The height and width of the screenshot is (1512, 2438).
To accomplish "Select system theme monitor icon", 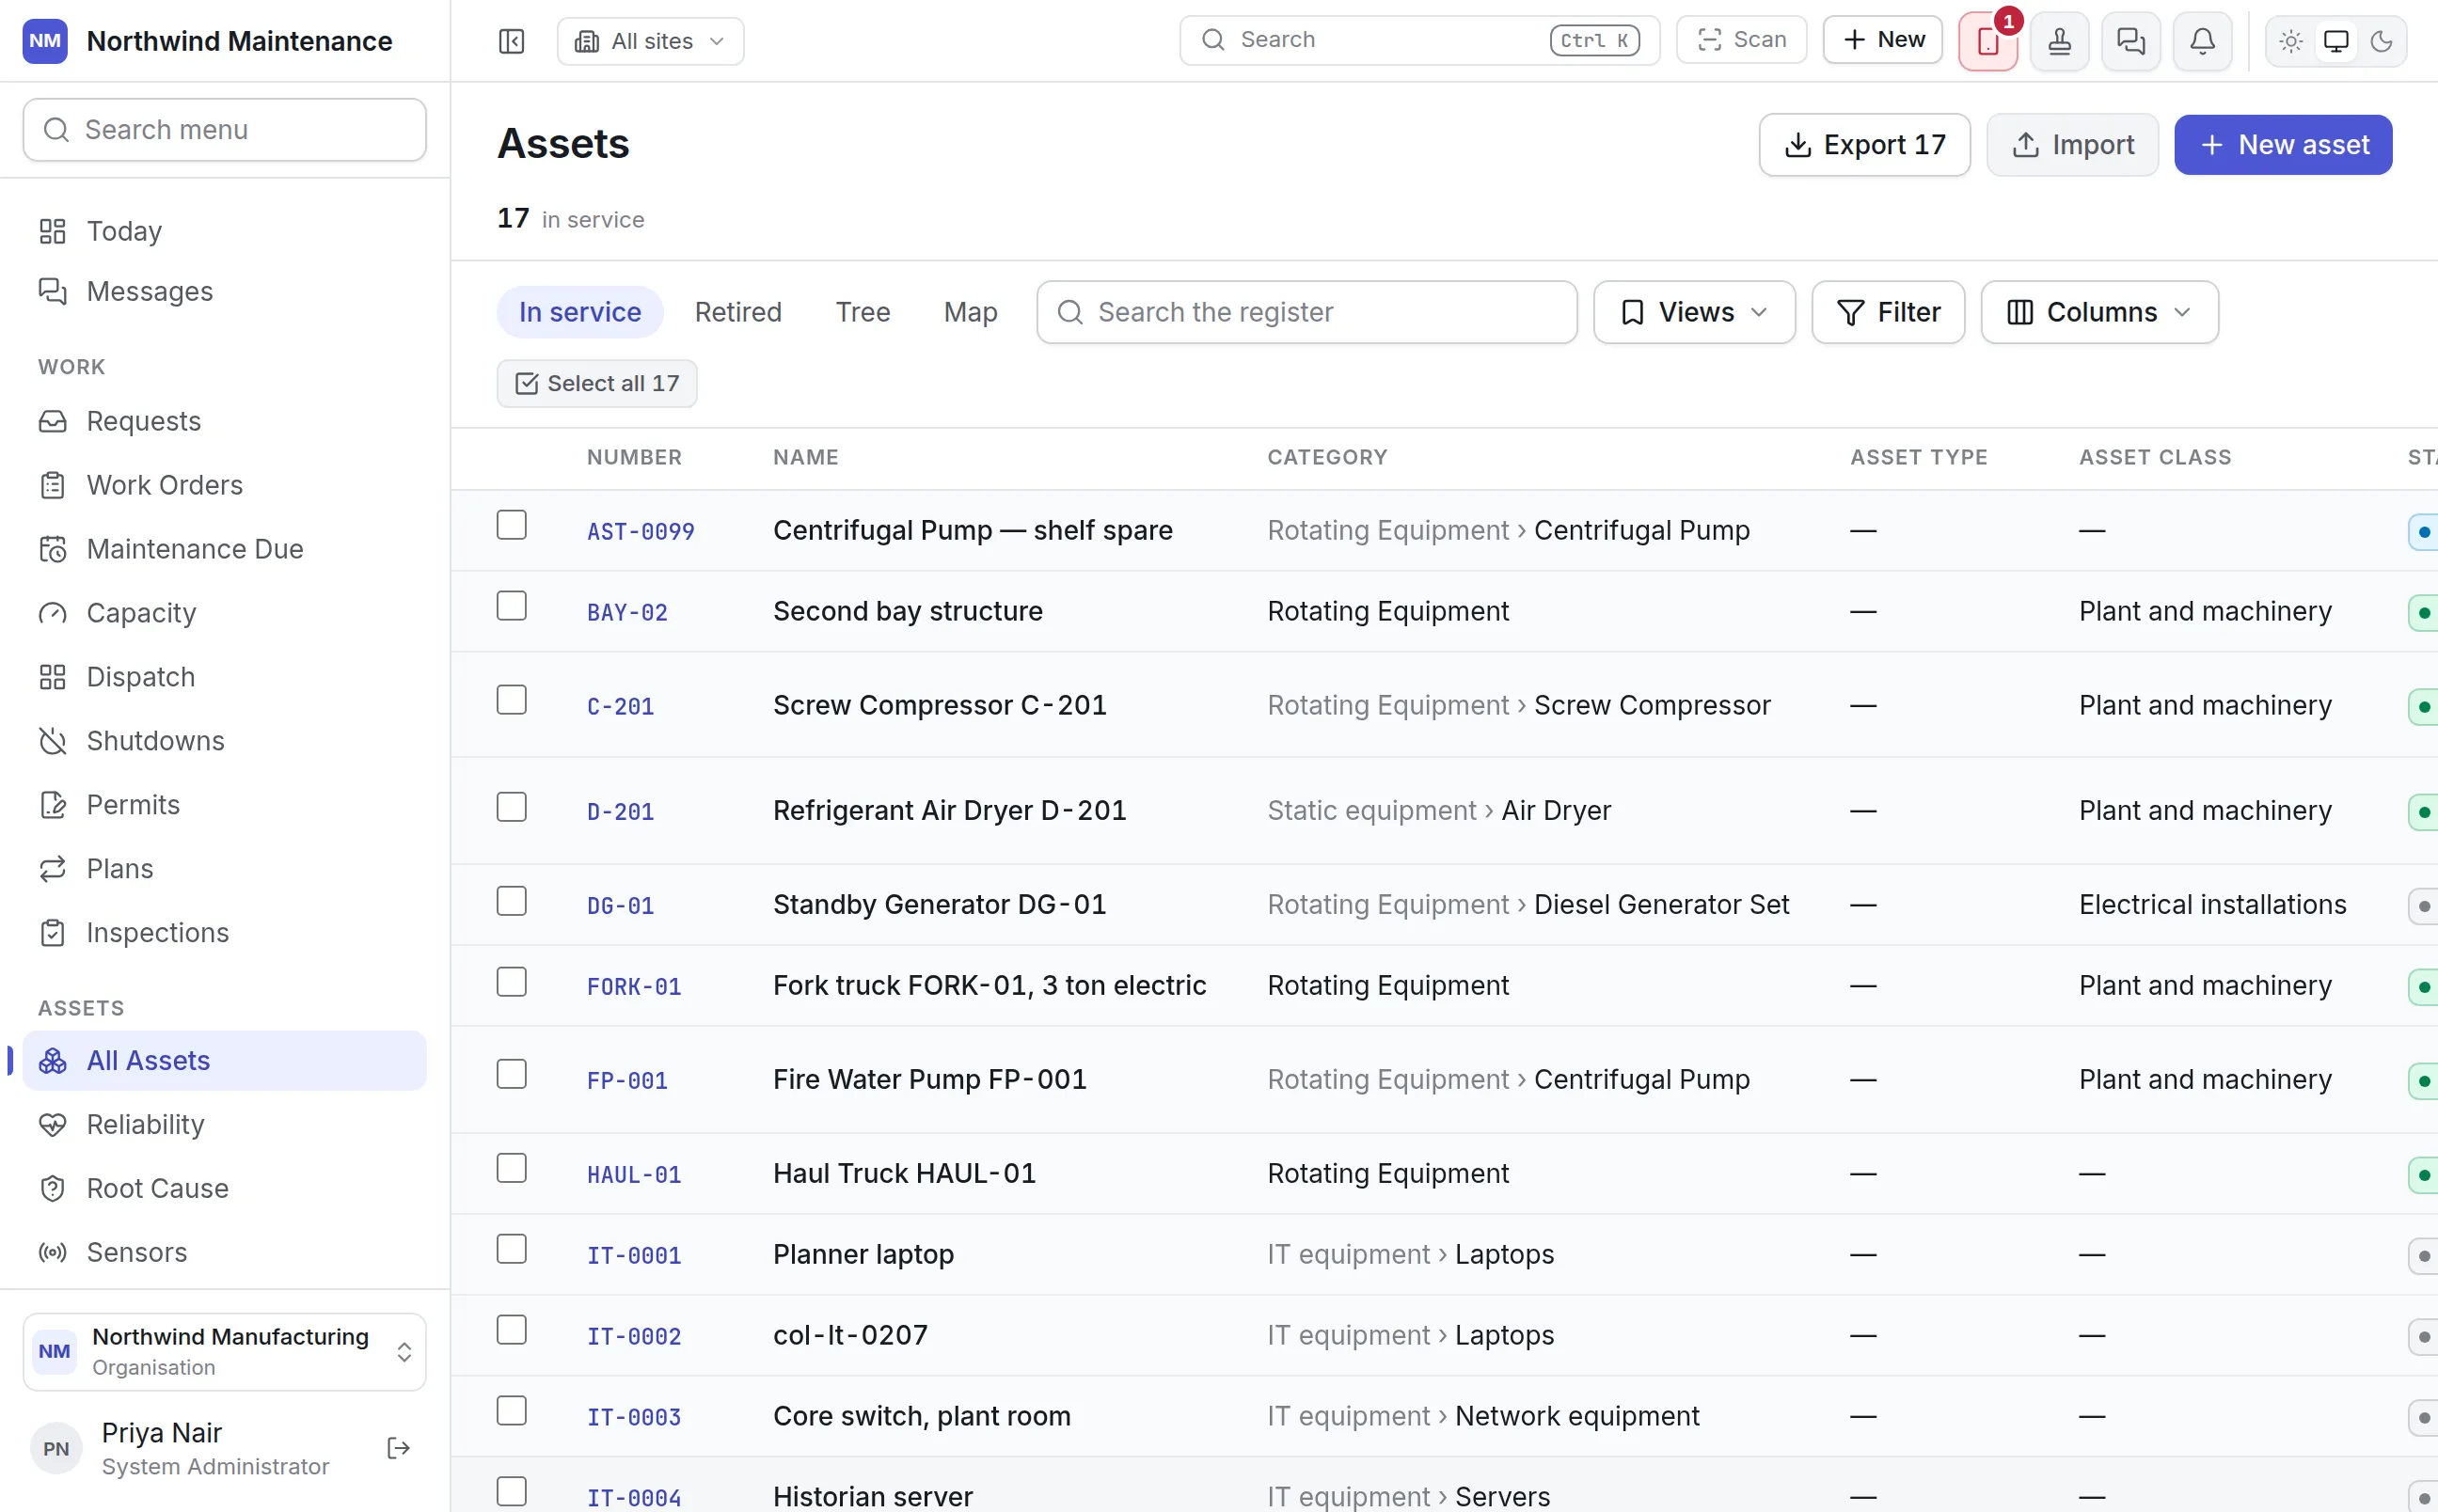I will (2336, 41).
